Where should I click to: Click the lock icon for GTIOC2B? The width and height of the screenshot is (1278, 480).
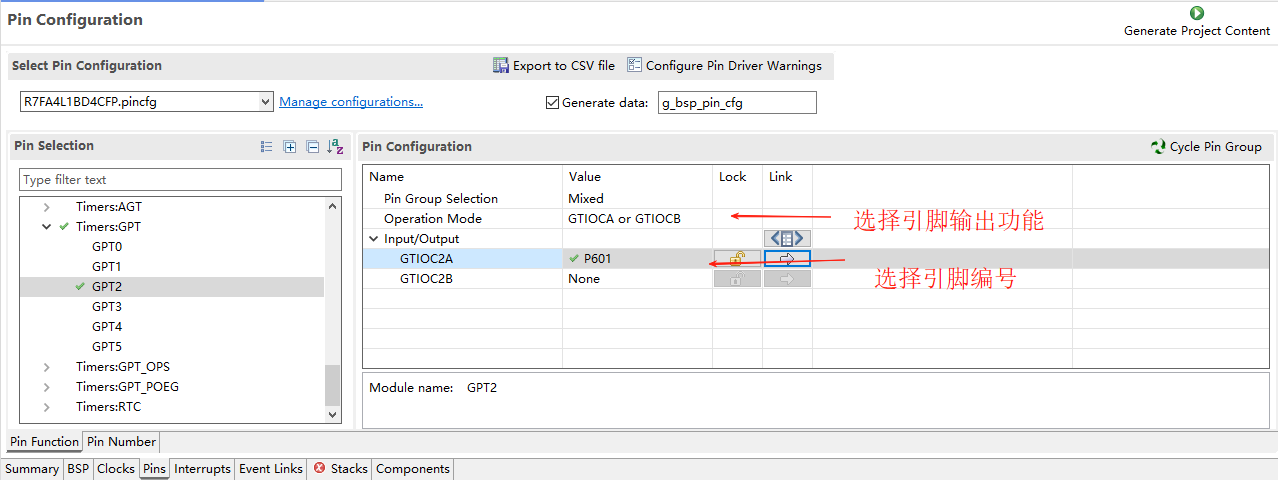coord(737,279)
